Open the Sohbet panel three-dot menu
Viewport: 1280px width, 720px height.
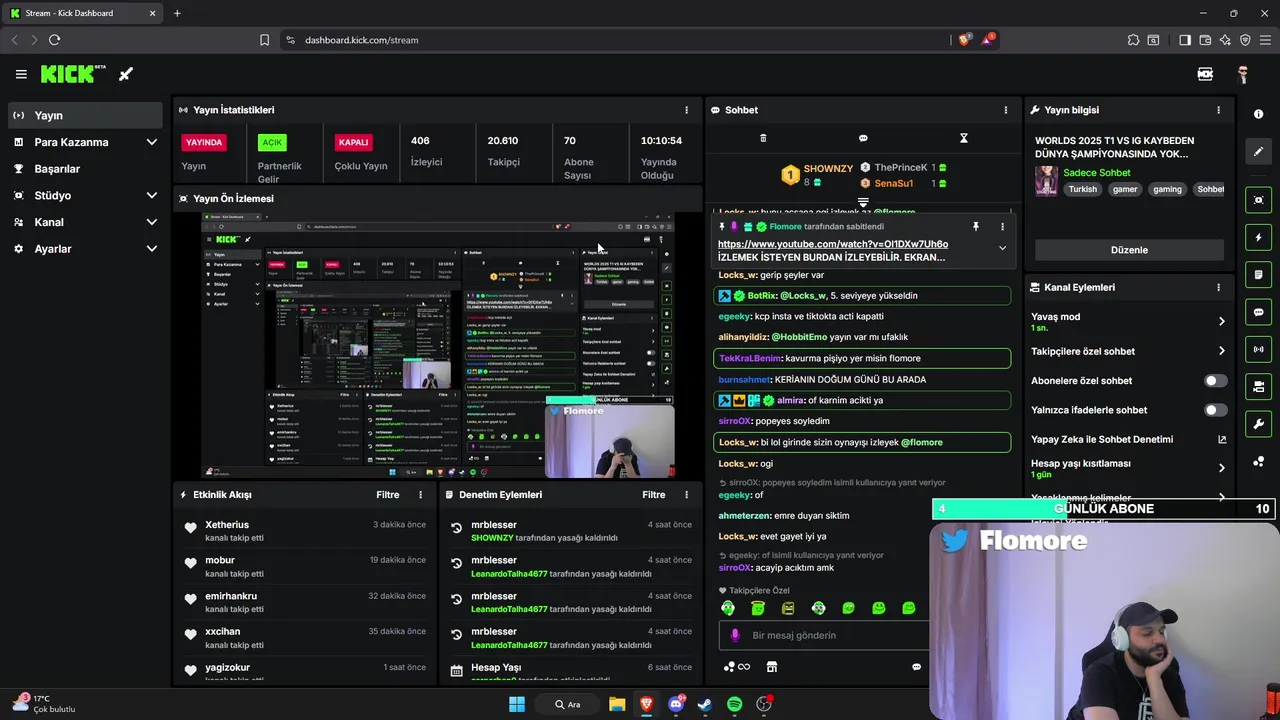[1006, 110]
